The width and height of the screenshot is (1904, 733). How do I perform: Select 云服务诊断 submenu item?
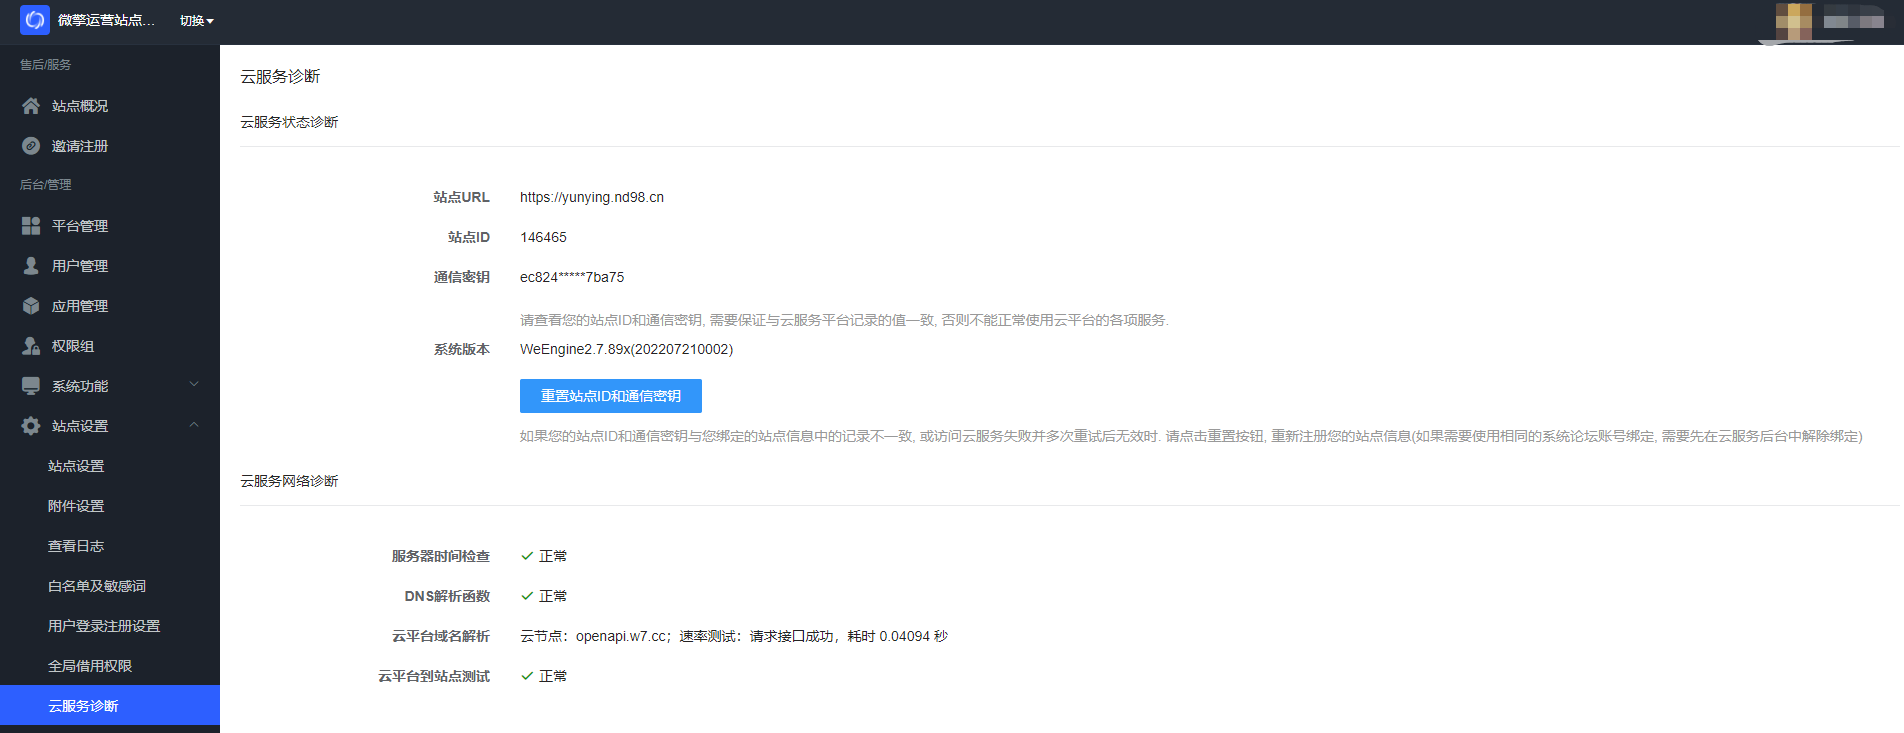point(110,705)
